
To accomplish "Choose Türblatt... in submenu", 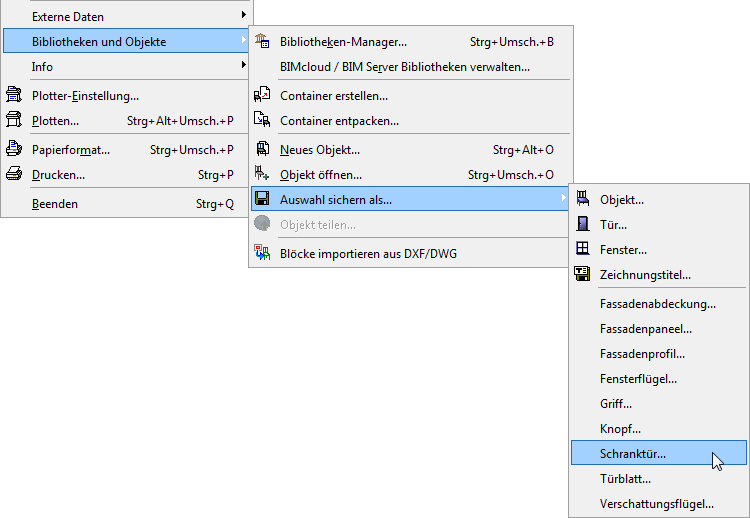I will tap(659, 478).
